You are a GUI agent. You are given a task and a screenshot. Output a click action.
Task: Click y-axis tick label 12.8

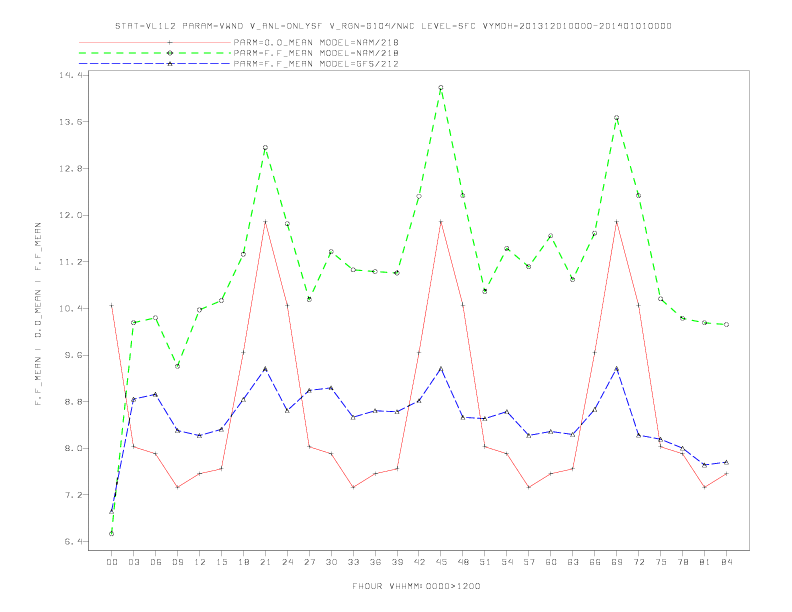[x=69, y=168]
